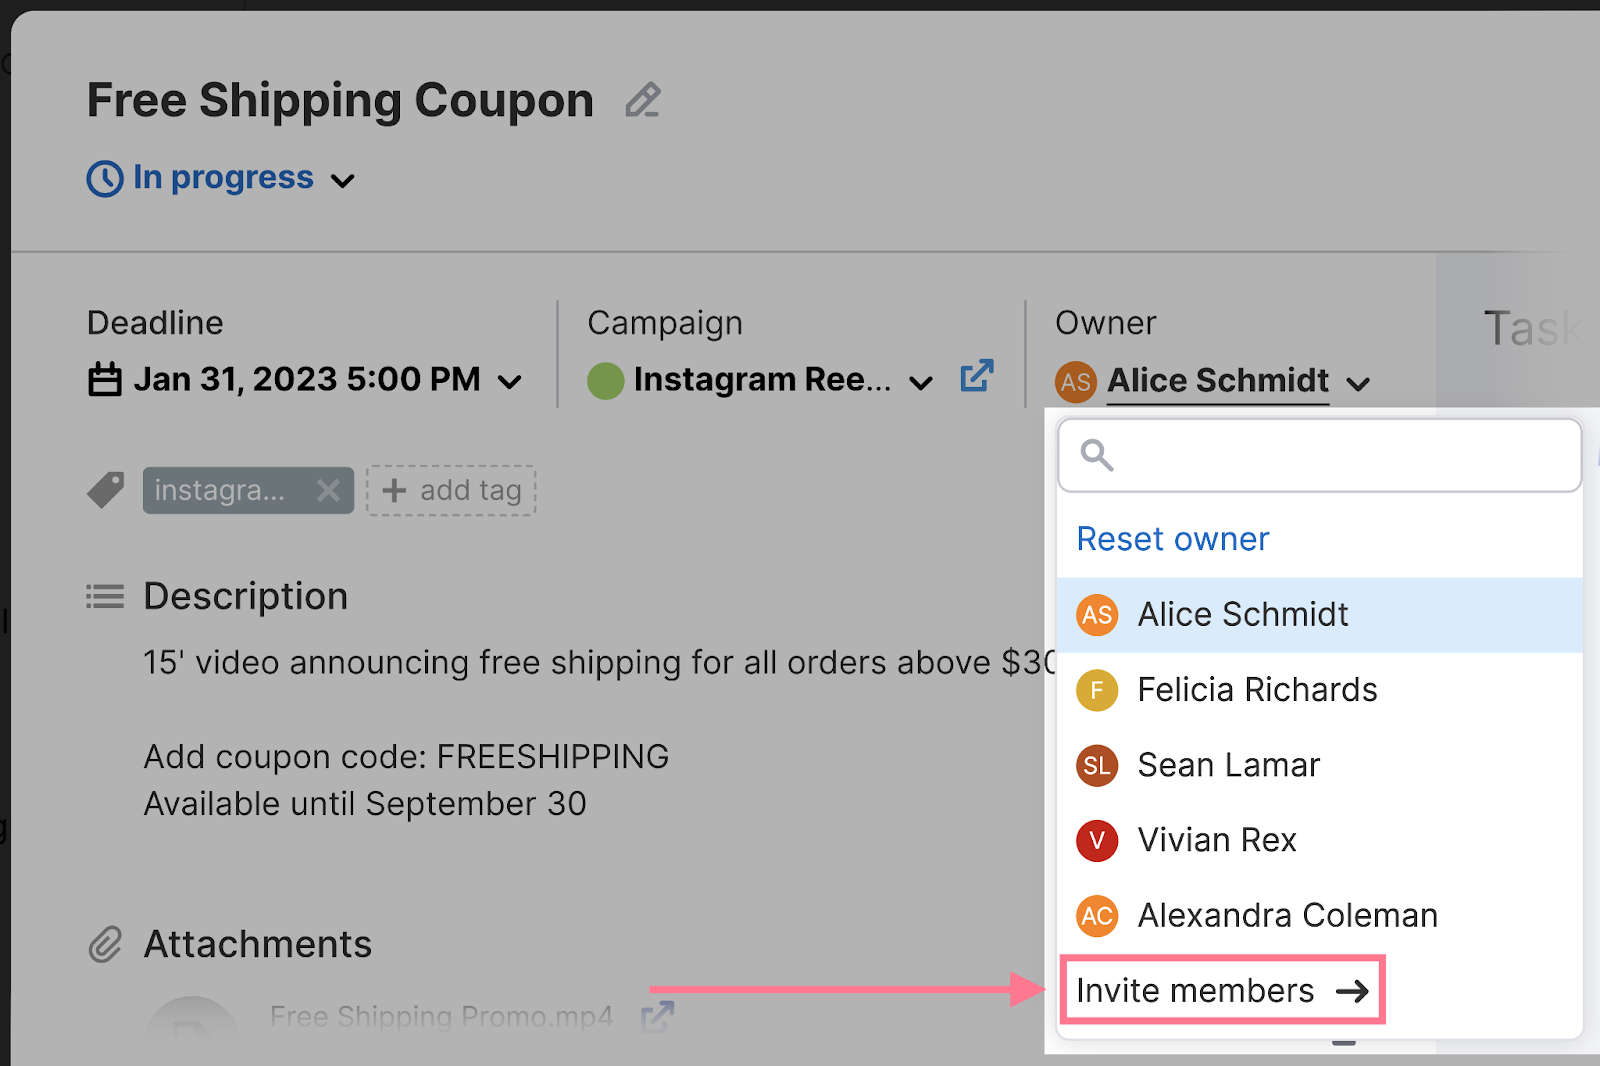This screenshot has height=1066, width=1600.
Task: Open the campaign external link icon
Action: point(976,376)
